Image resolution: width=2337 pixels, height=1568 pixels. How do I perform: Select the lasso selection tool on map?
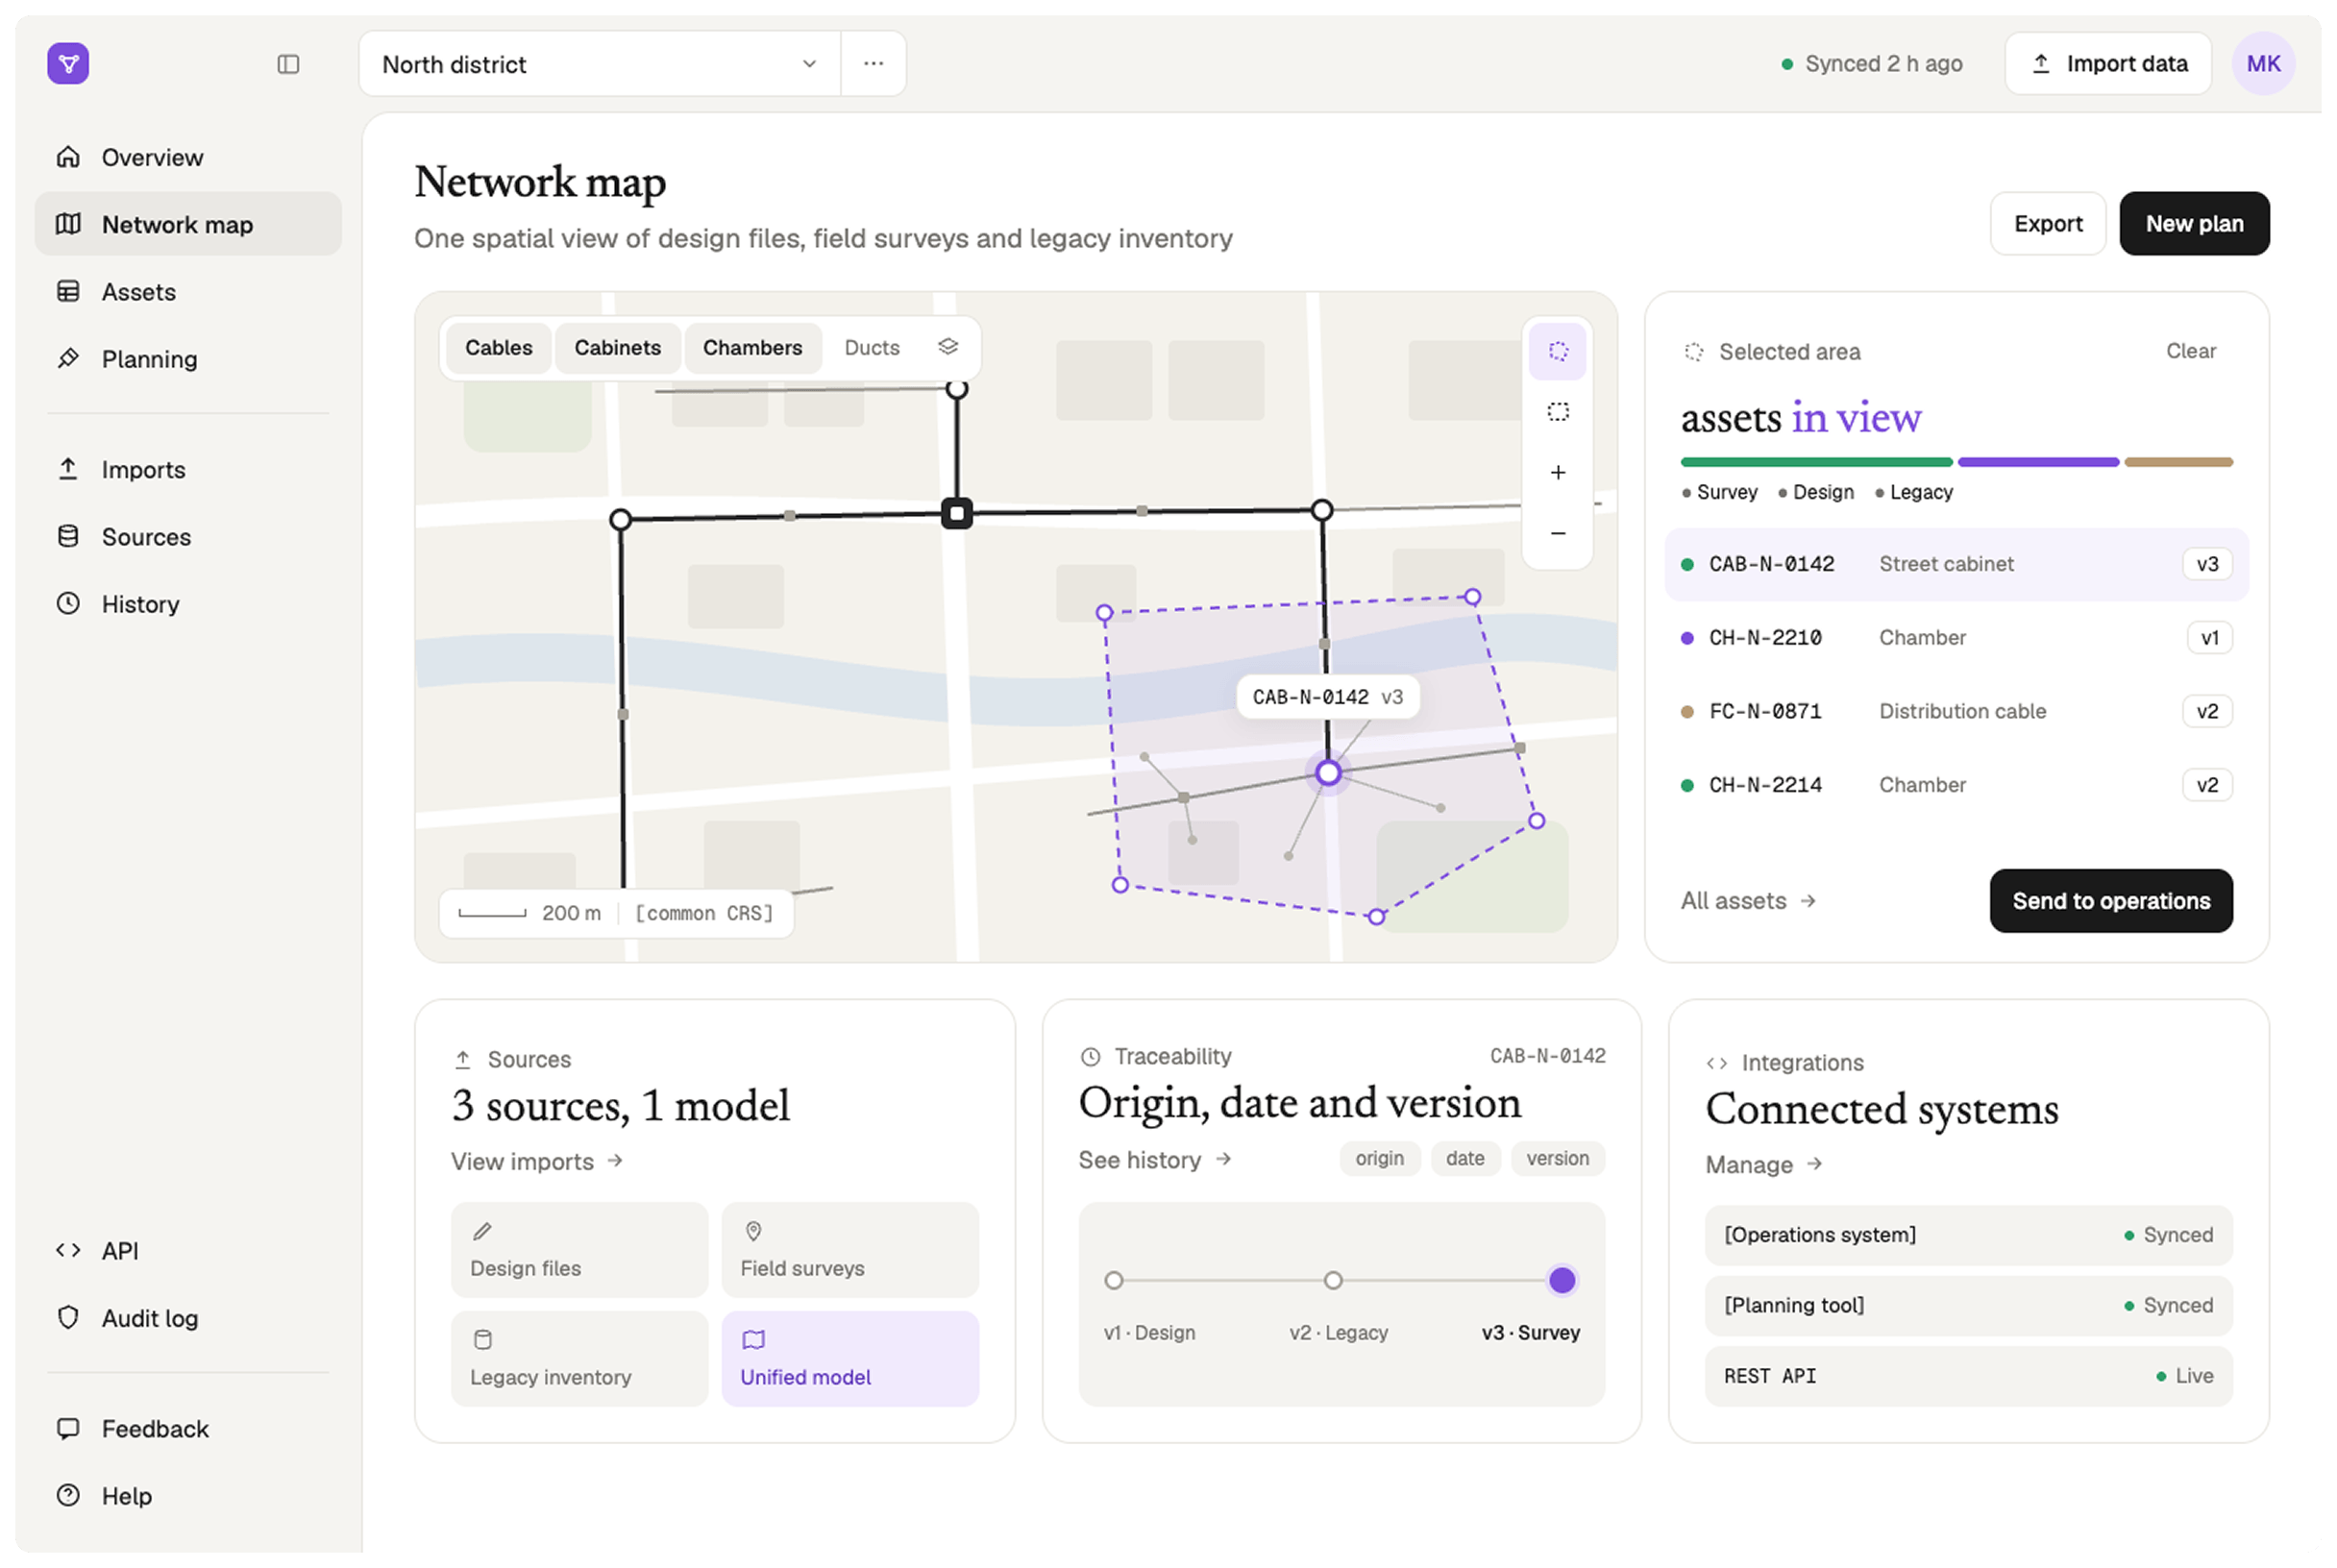coord(1558,351)
